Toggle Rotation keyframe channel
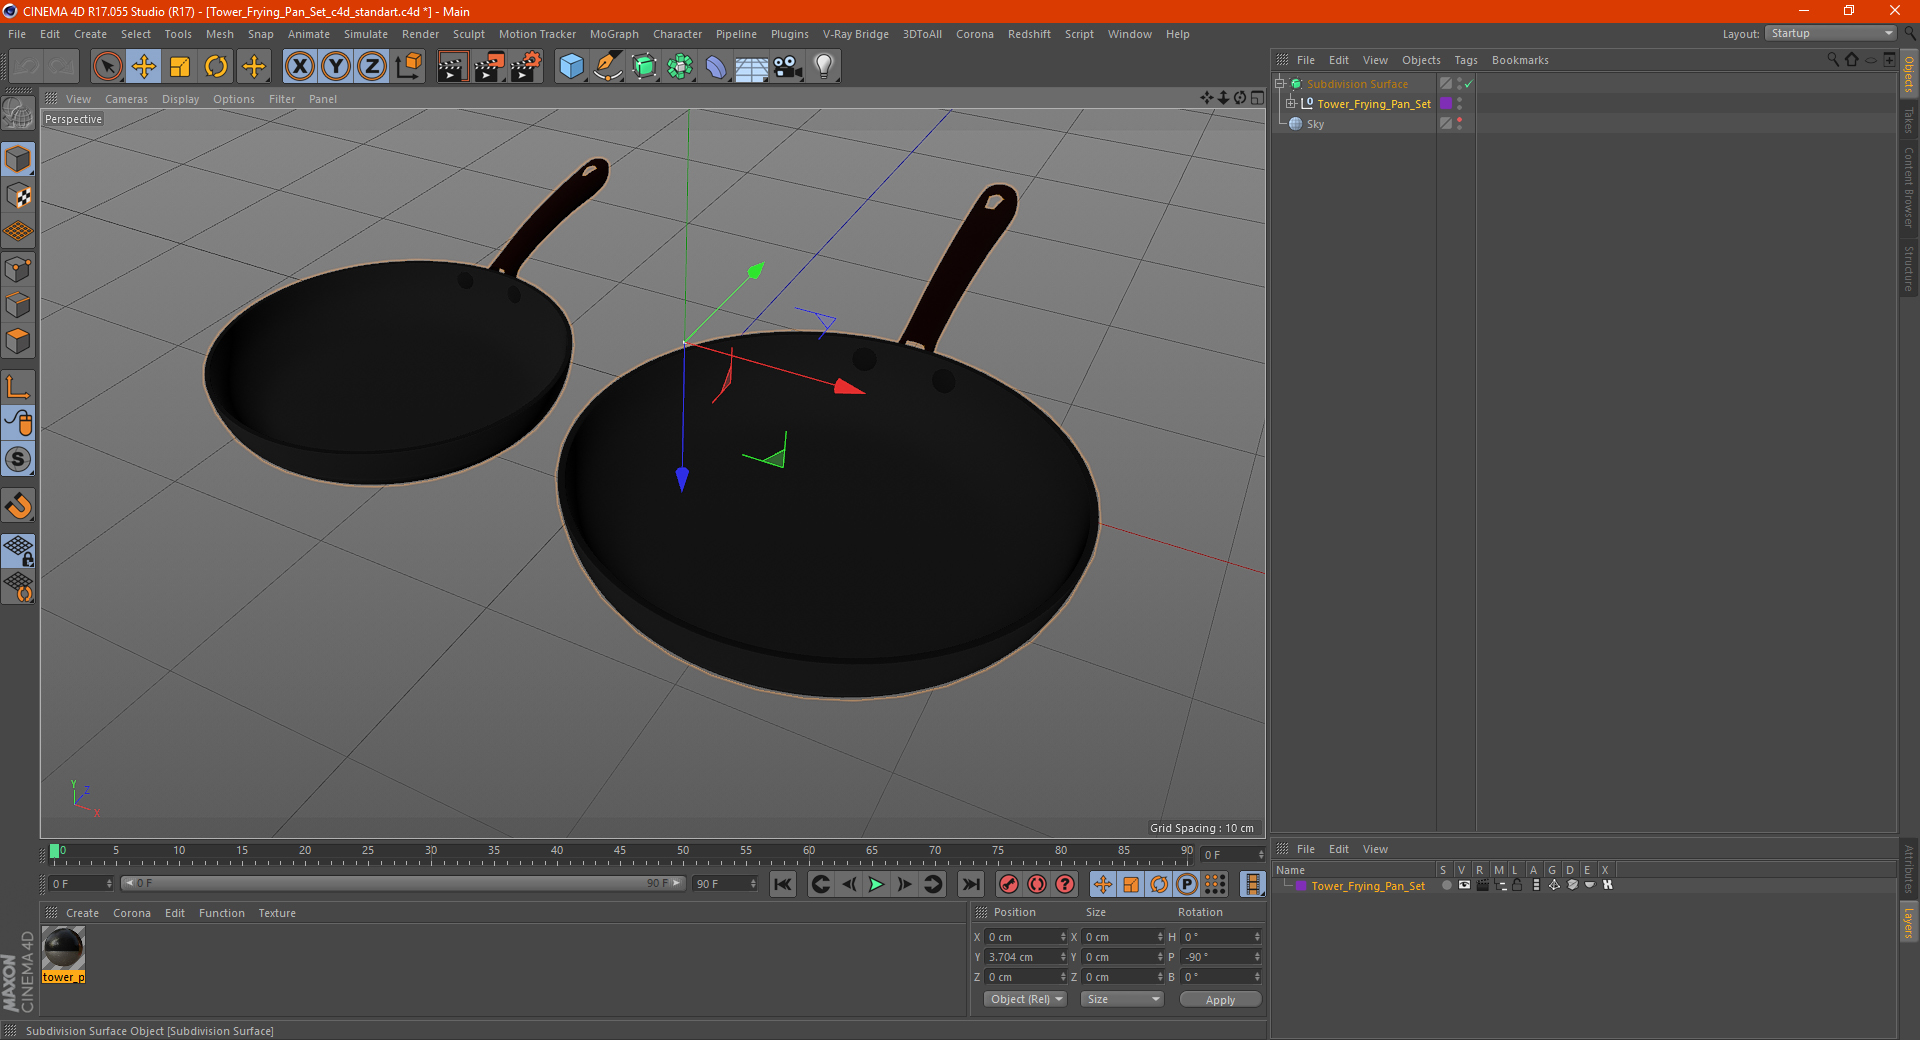Image resolution: width=1920 pixels, height=1040 pixels. 1159,884
